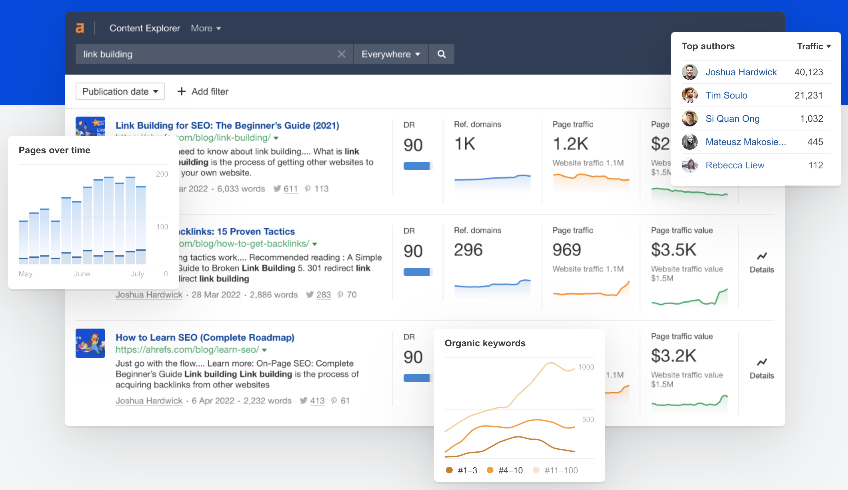Open the More menu
The image size is (848, 490).
point(206,28)
